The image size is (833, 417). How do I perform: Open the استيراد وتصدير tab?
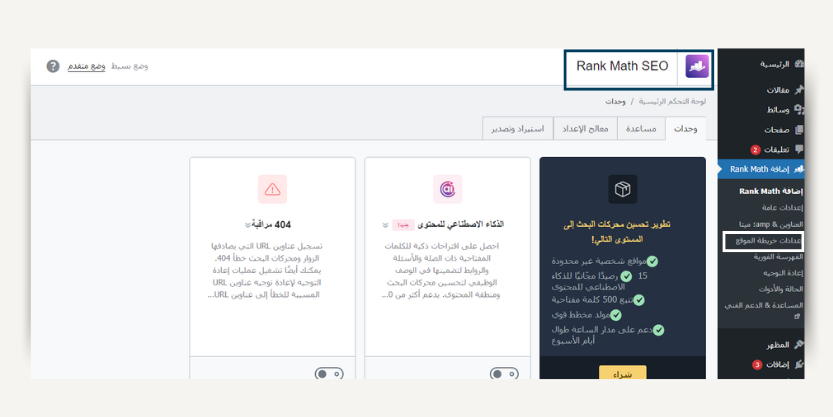coord(518,129)
